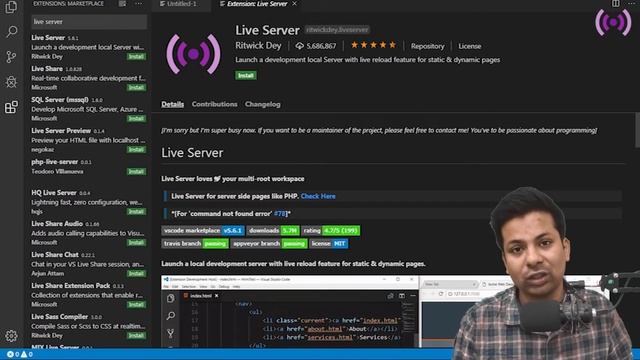
Task: Select the Live Share Chat list entry
Action: [88, 264]
